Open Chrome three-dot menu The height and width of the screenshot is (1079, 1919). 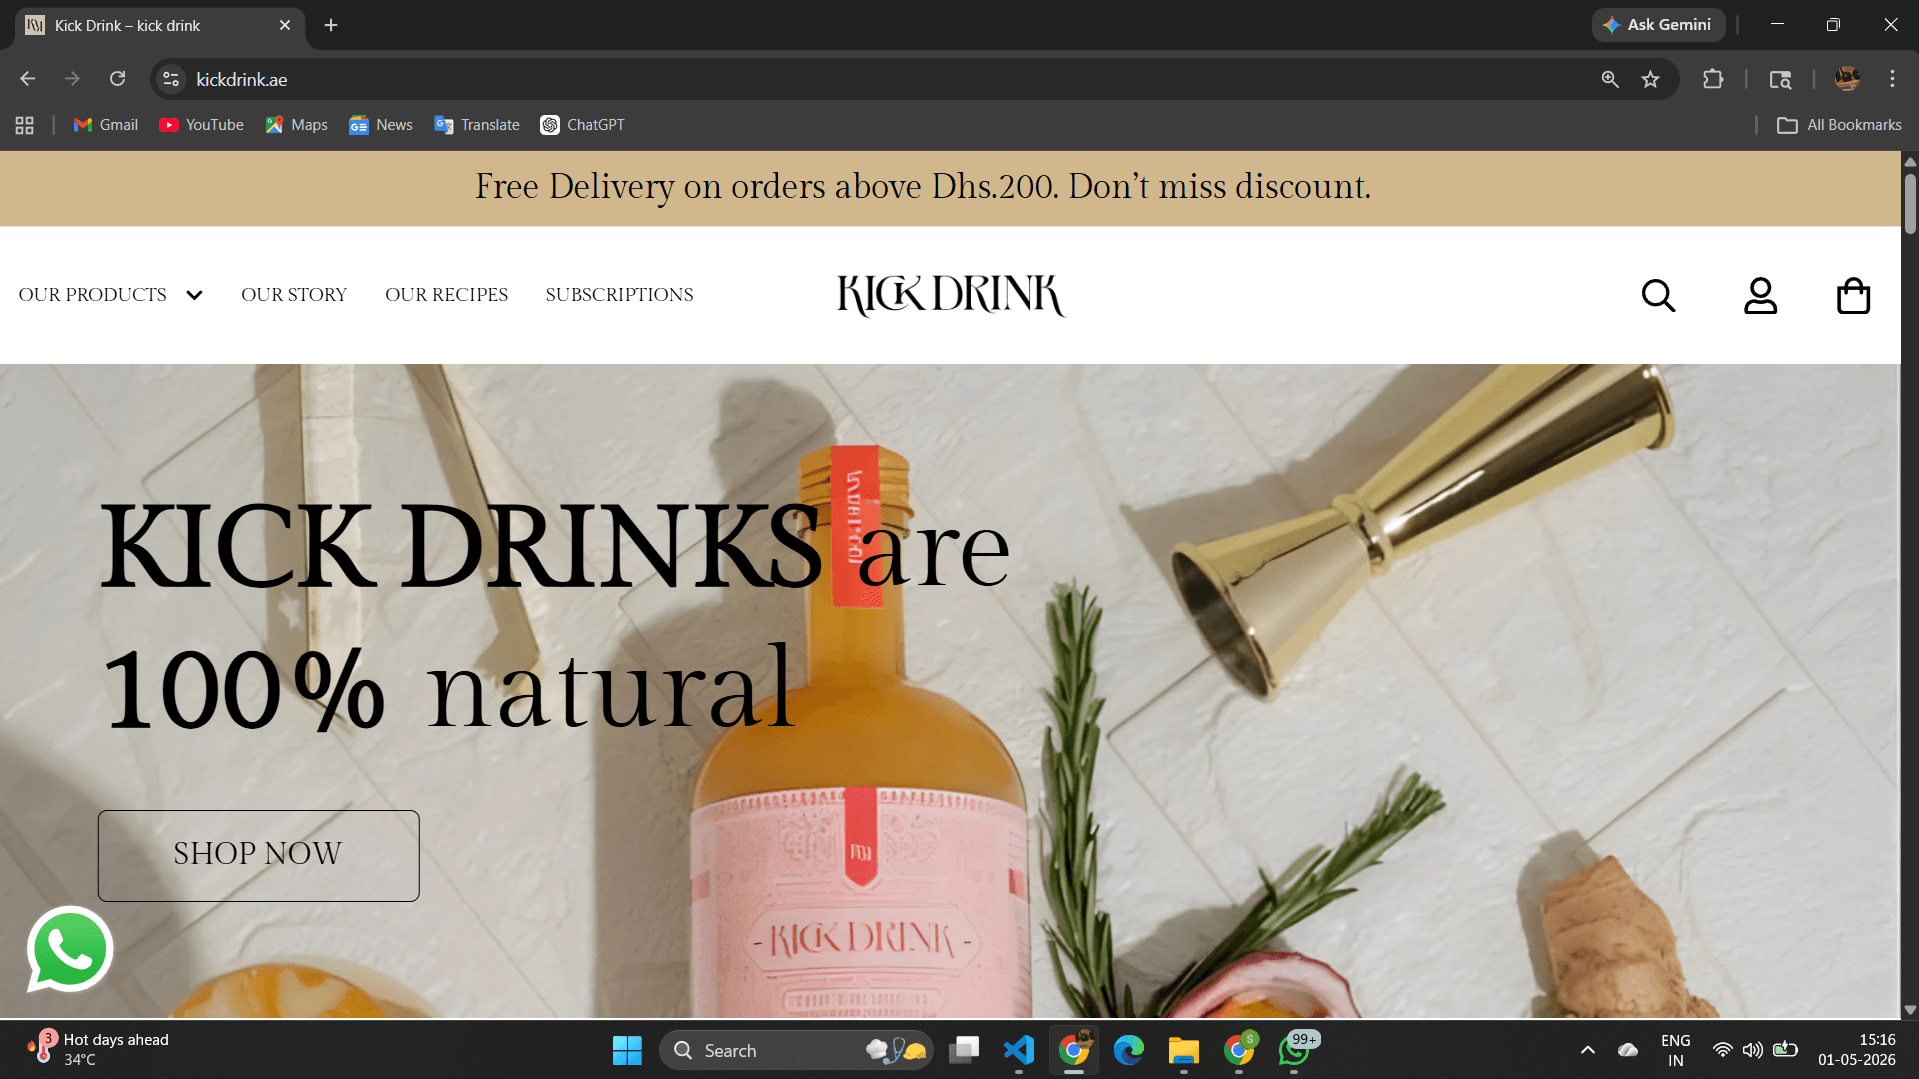coord(1892,79)
